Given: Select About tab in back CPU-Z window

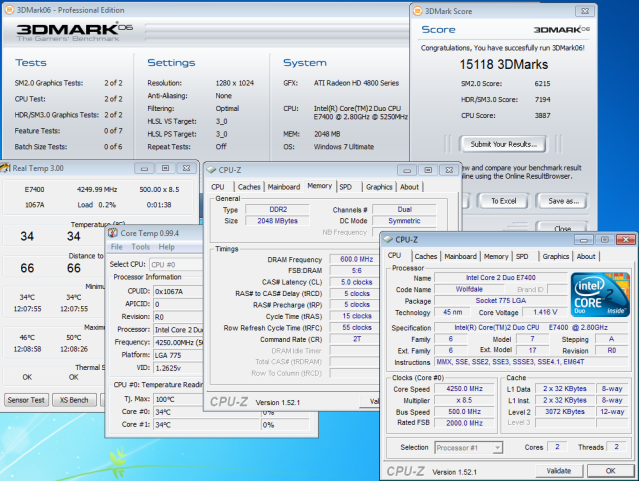Looking at the screenshot, I should 409,187.
